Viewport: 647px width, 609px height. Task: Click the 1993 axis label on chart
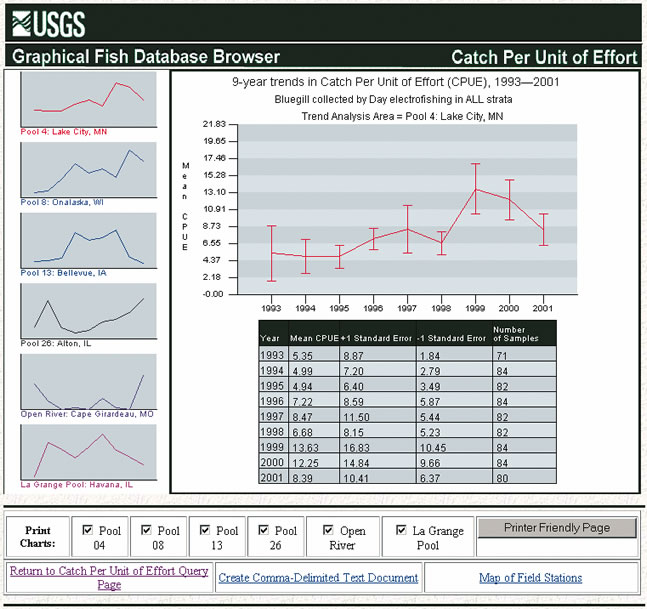click(x=271, y=308)
